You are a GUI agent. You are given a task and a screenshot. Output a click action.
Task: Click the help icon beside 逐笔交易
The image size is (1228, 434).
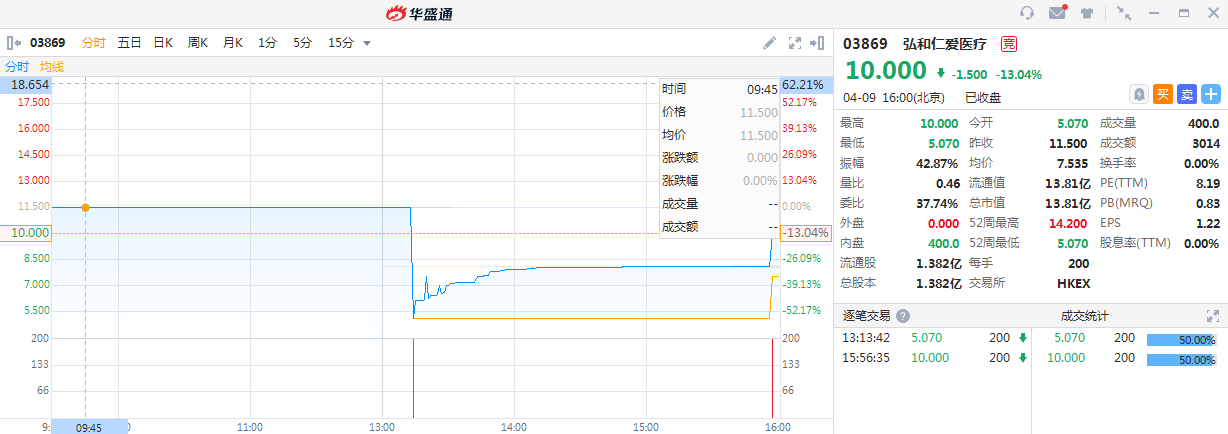[903, 316]
